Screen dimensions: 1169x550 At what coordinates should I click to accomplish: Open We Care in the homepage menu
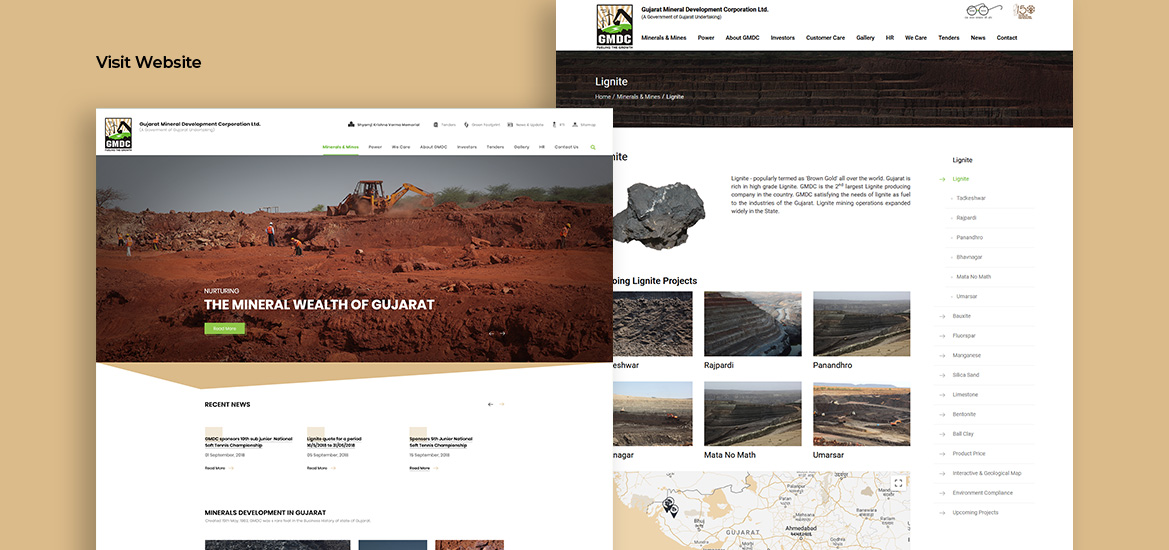pos(401,147)
